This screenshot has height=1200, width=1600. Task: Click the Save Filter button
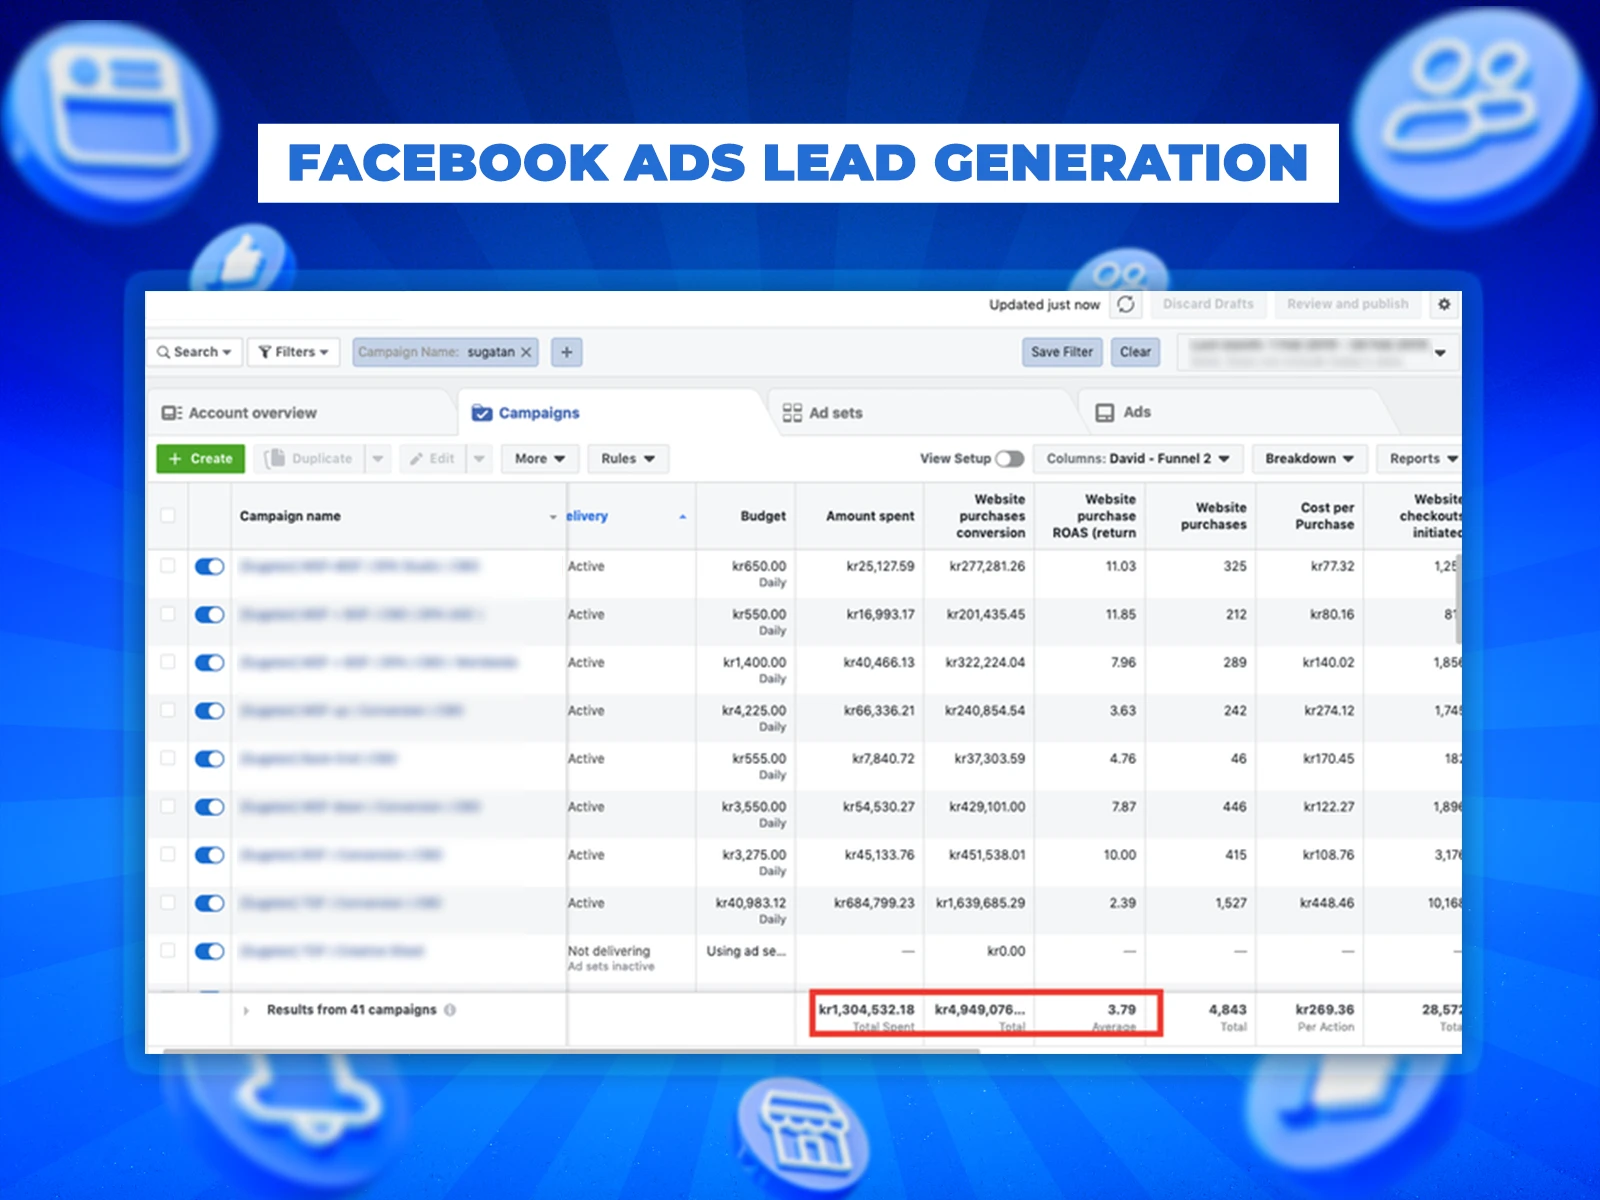click(x=1062, y=352)
